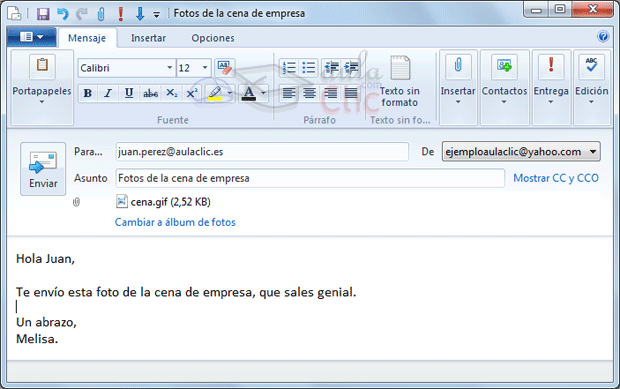Image resolution: width=620 pixels, height=389 pixels.
Task: Click the 'Hola Juan,' greeting line
Action: (45, 259)
